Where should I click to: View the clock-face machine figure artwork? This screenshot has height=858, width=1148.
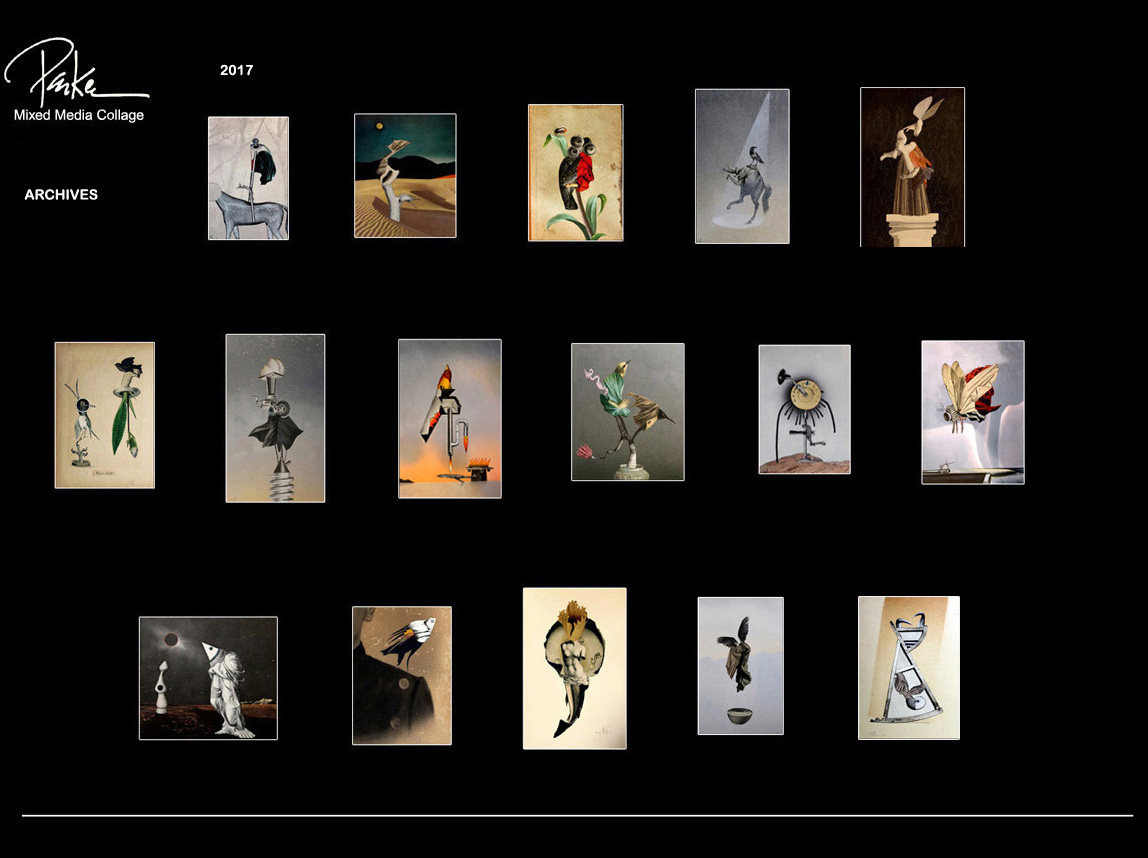pos(804,409)
